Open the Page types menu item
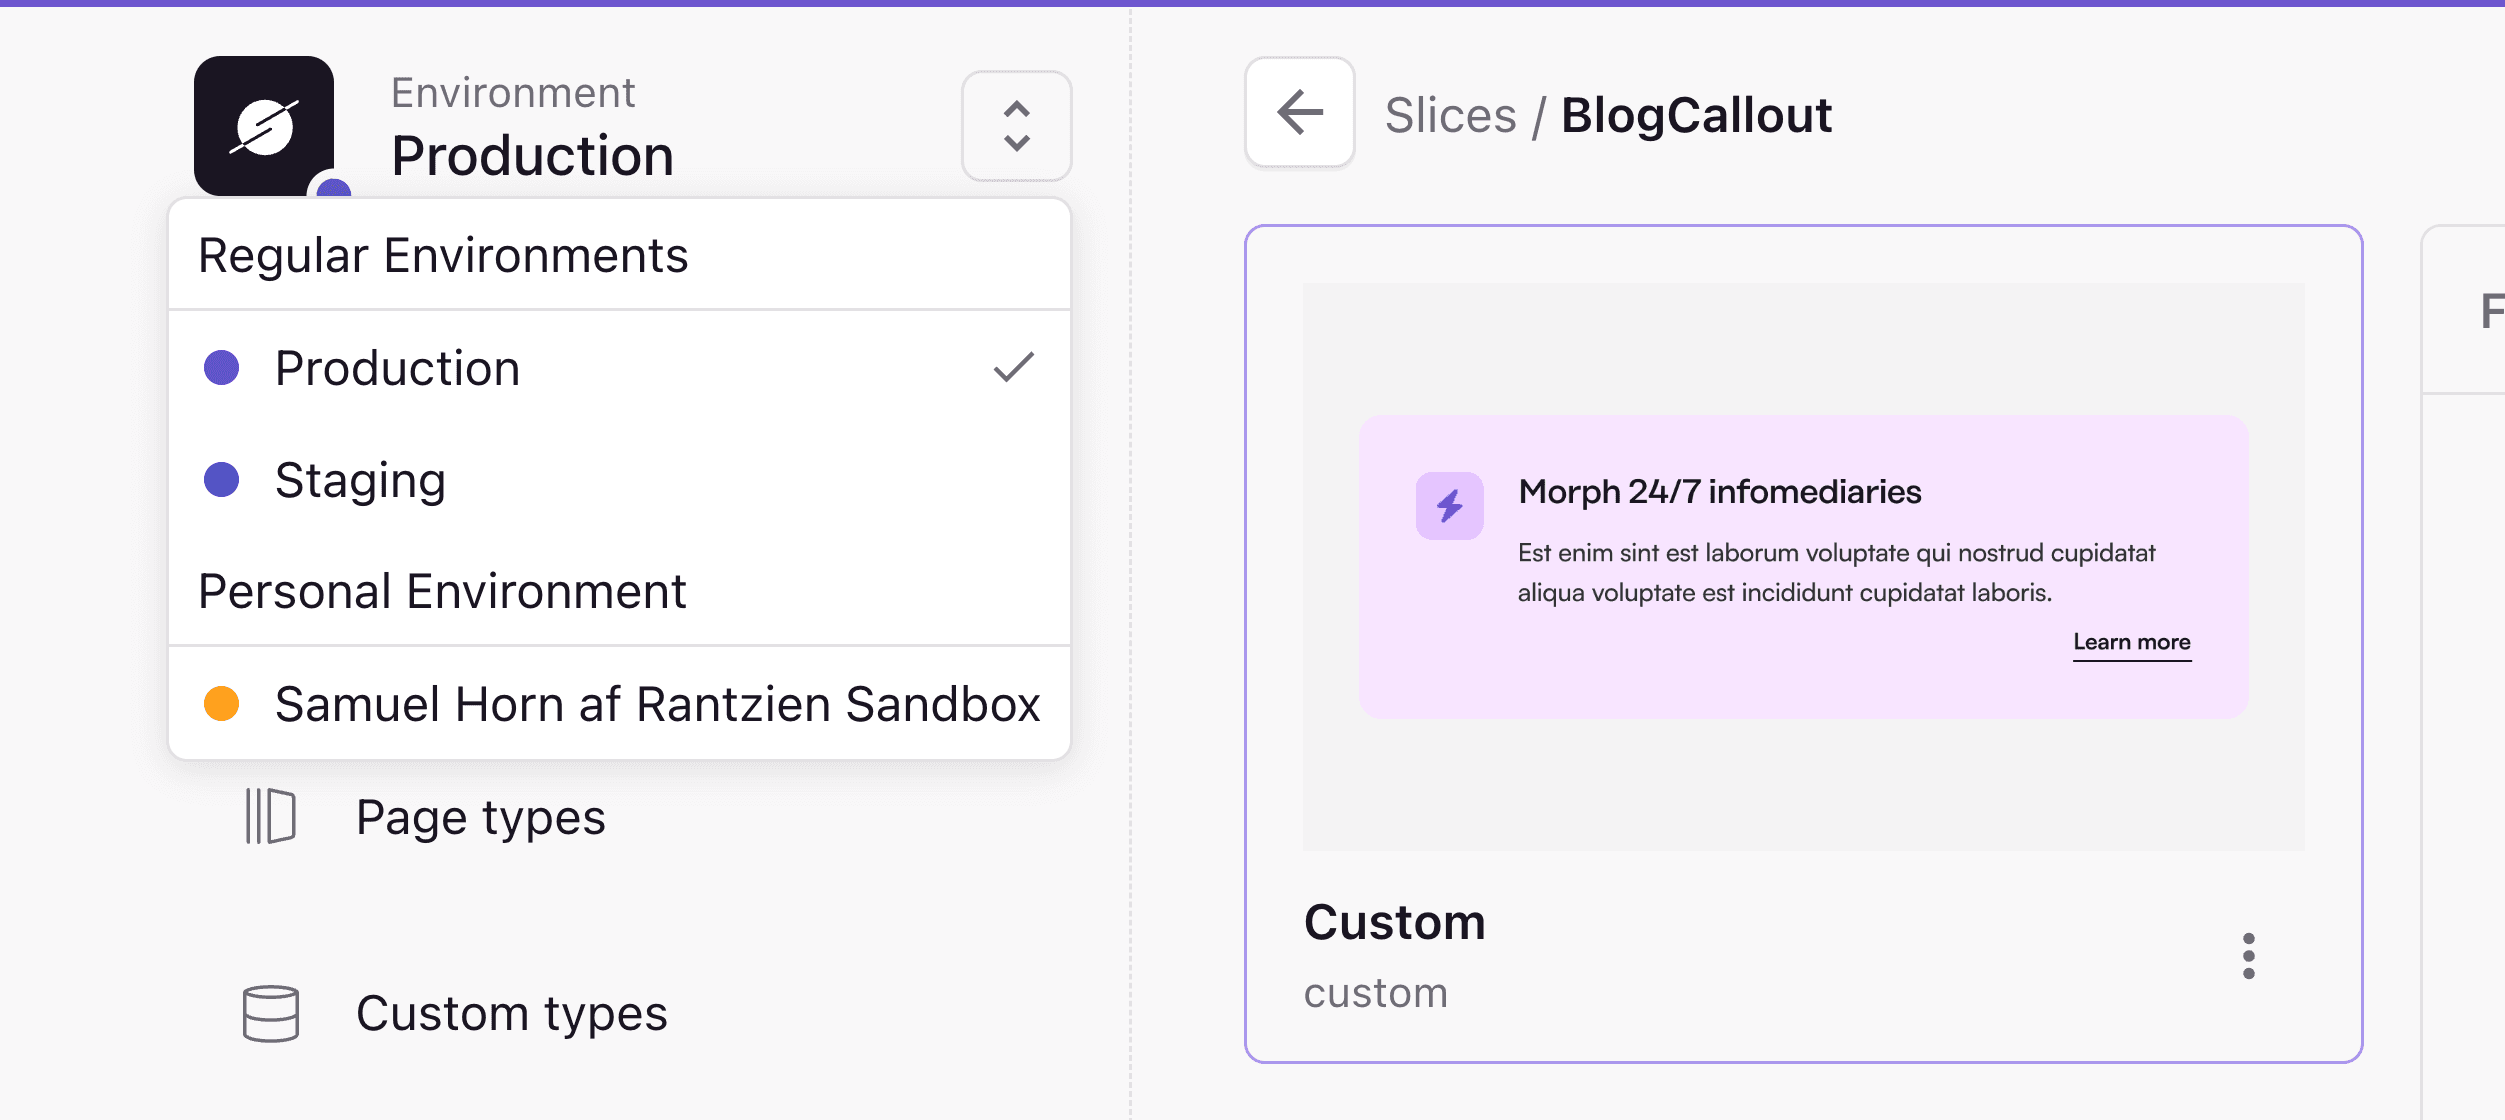Viewport: 2505px width, 1120px height. (x=481, y=817)
